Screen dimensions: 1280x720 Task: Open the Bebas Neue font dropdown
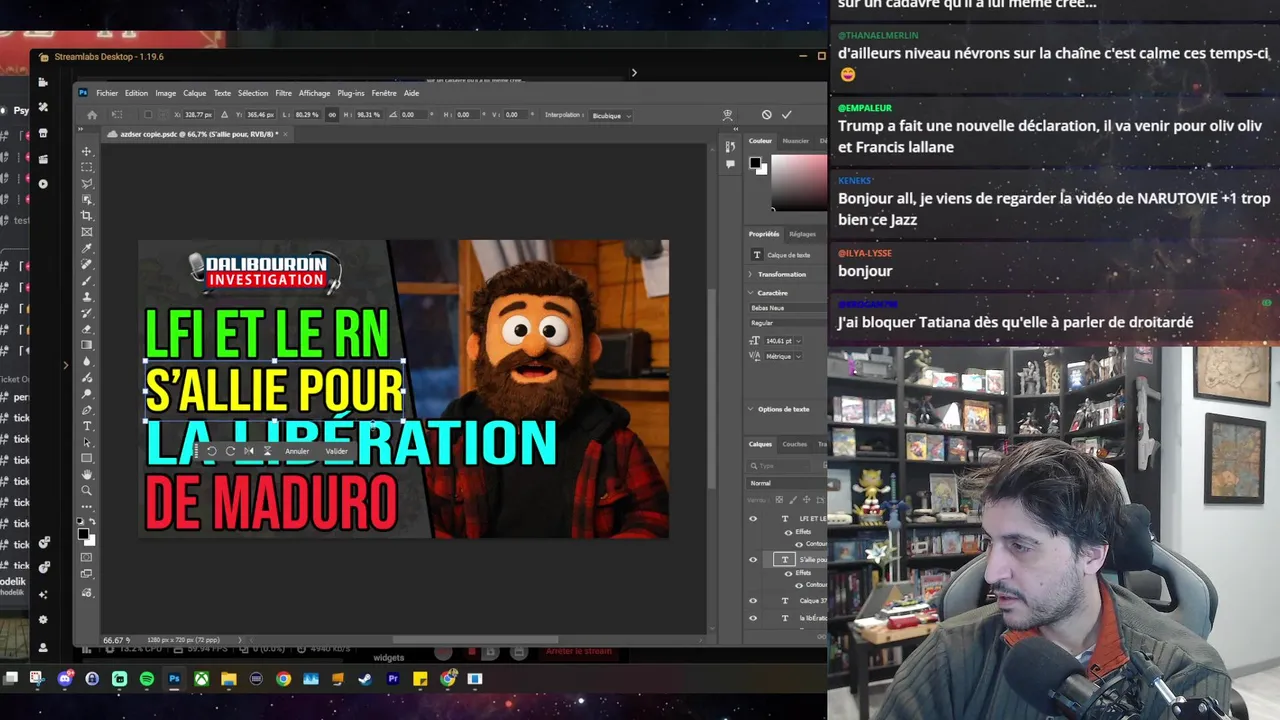coord(787,308)
